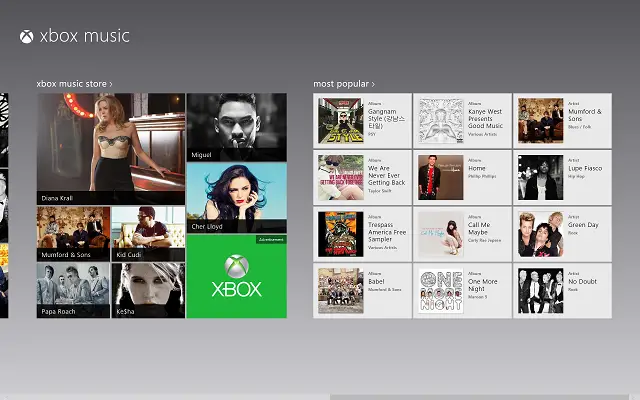Click the Mumford & Sons popular artist photo

pos(541,120)
